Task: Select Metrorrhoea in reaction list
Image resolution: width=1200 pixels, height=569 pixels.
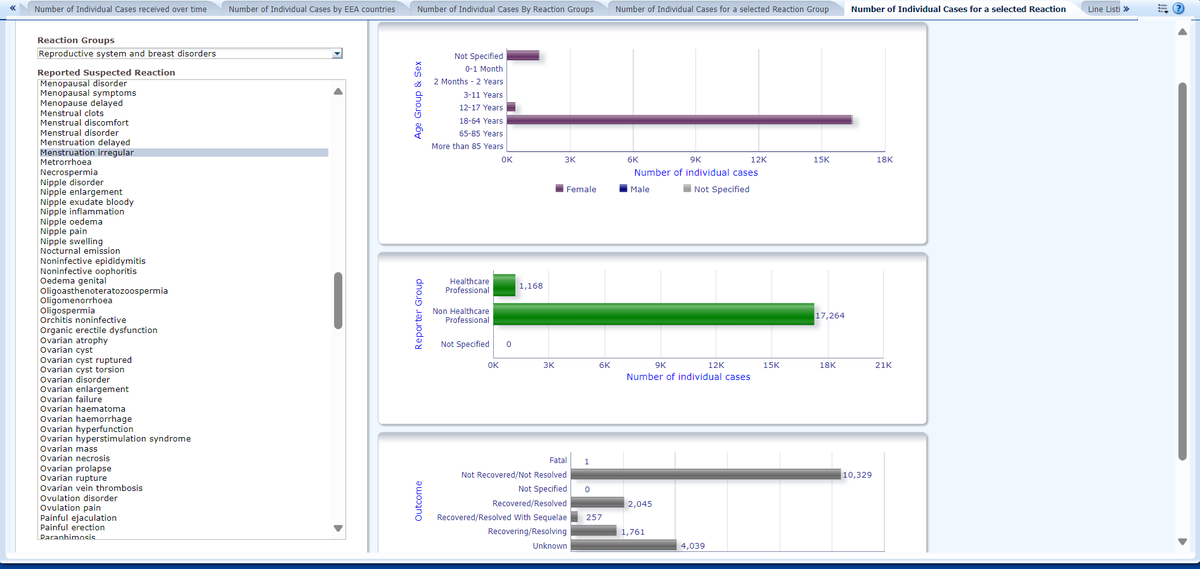Action: coord(66,162)
